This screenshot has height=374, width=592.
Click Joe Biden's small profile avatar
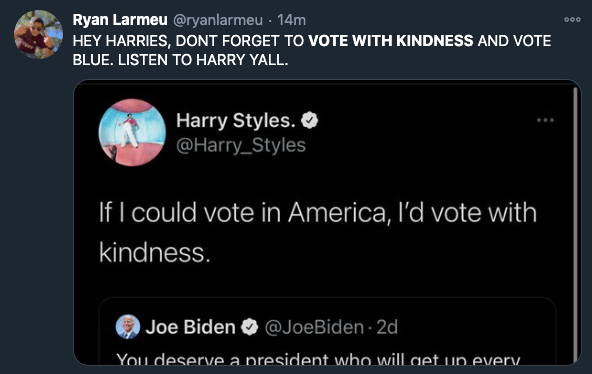(128, 327)
